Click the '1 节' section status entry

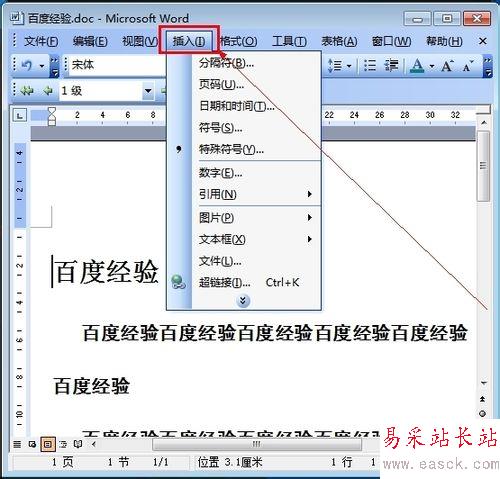coord(118,462)
